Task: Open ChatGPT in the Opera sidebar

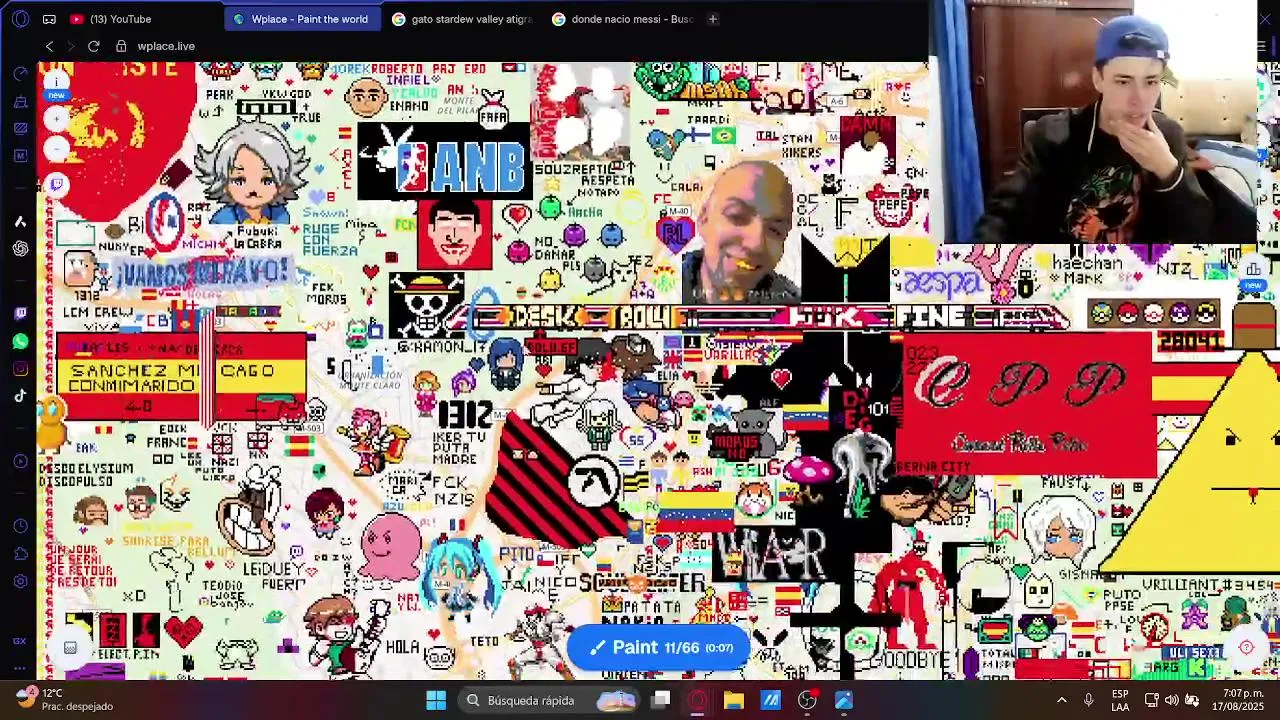Action: click(x=20, y=248)
